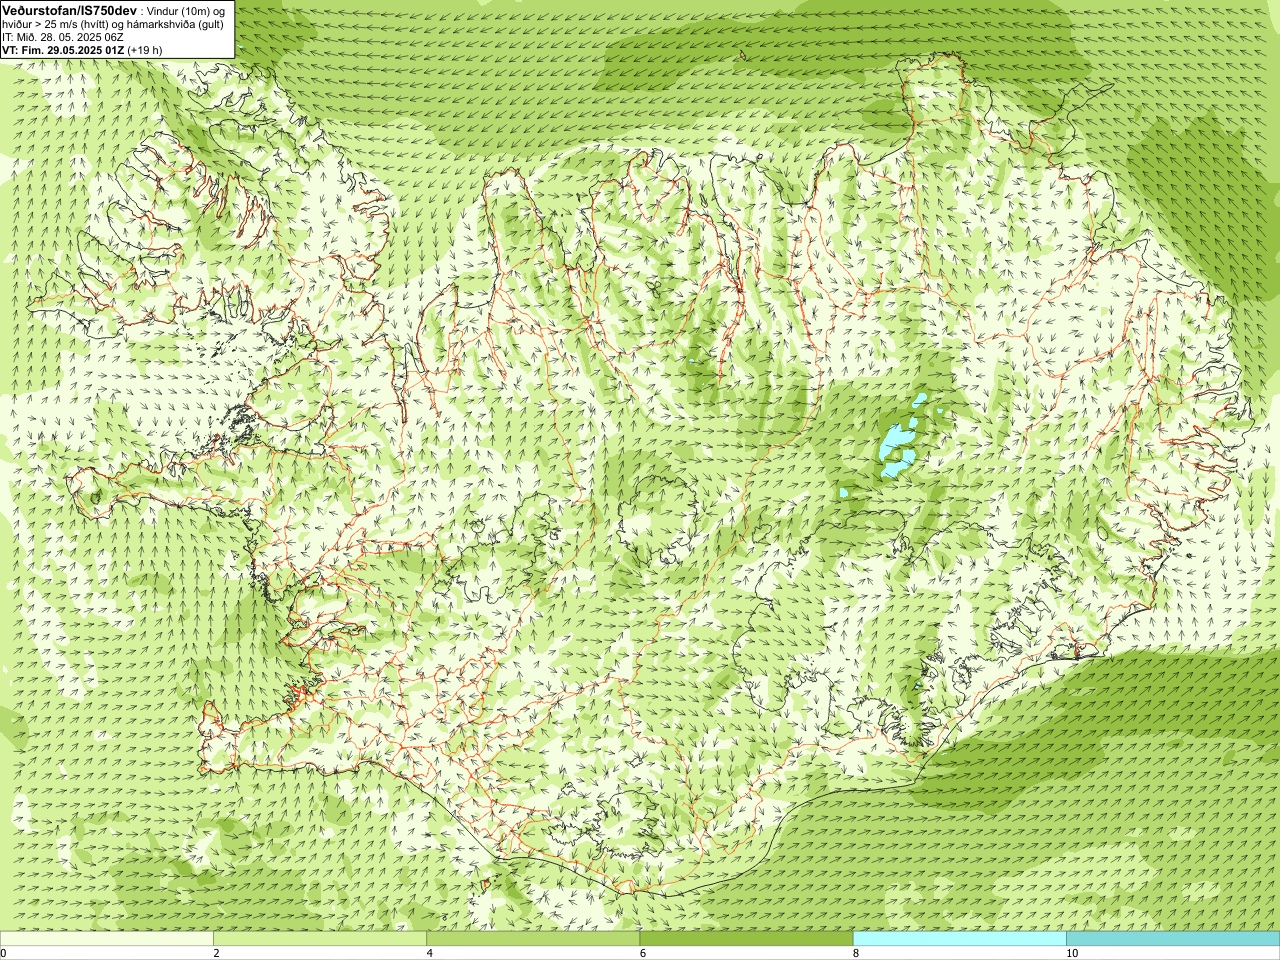Click the 4–6 m/s green legend swatch
The width and height of the screenshot is (1280, 960).
click(x=533, y=939)
